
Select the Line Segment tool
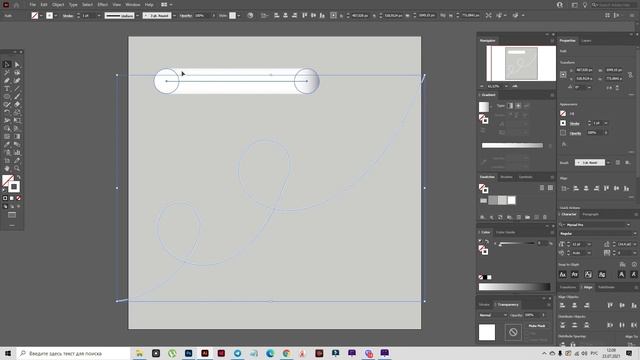pos(17,89)
